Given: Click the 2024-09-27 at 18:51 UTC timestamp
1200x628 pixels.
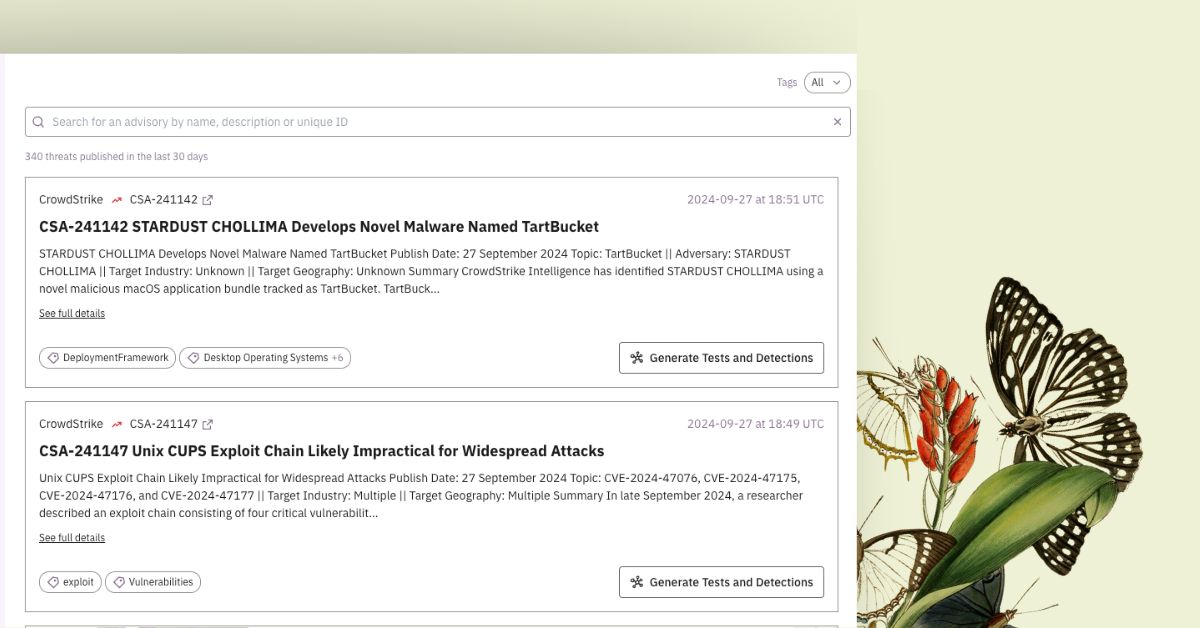Looking at the screenshot, I should point(755,200).
